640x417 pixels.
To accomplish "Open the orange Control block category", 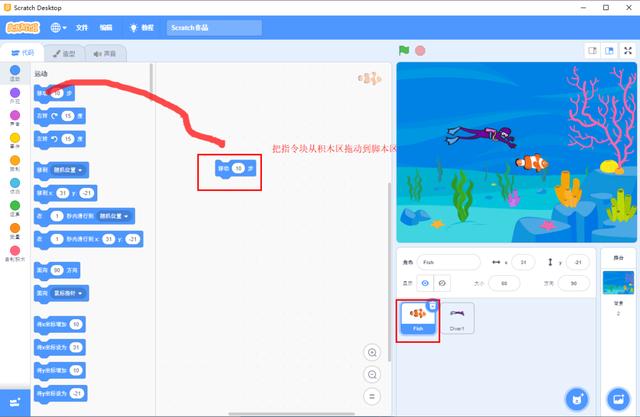I will pos(15,160).
